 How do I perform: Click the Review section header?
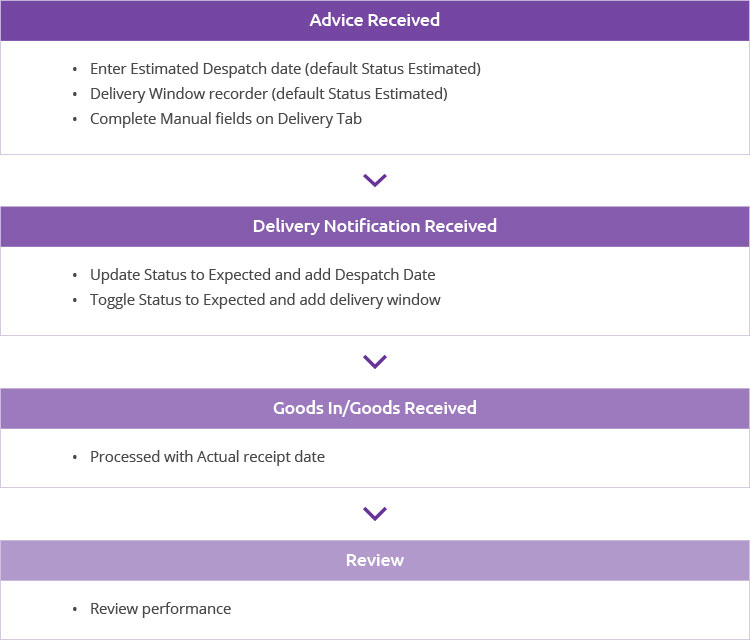click(375, 561)
